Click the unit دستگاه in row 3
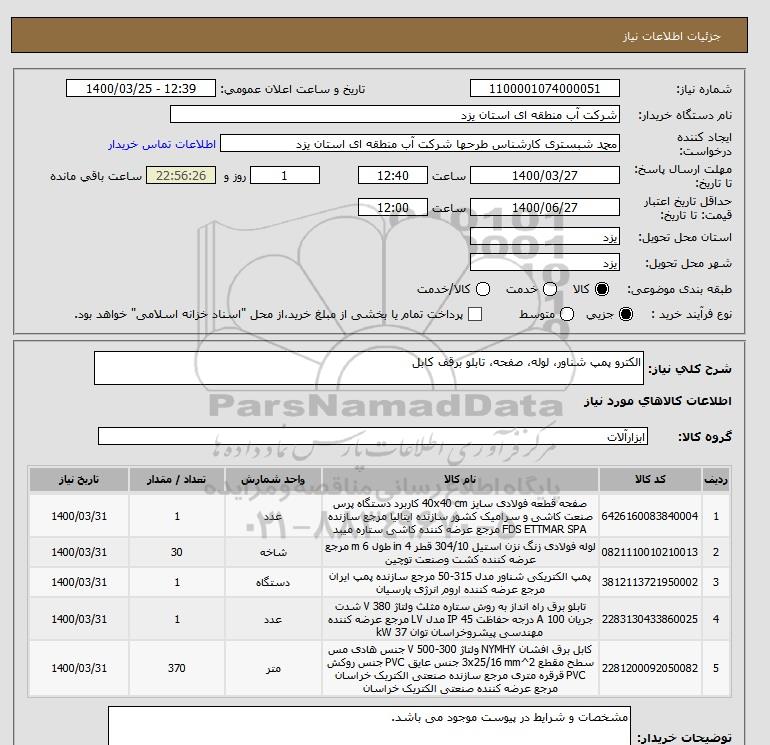 (273, 583)
